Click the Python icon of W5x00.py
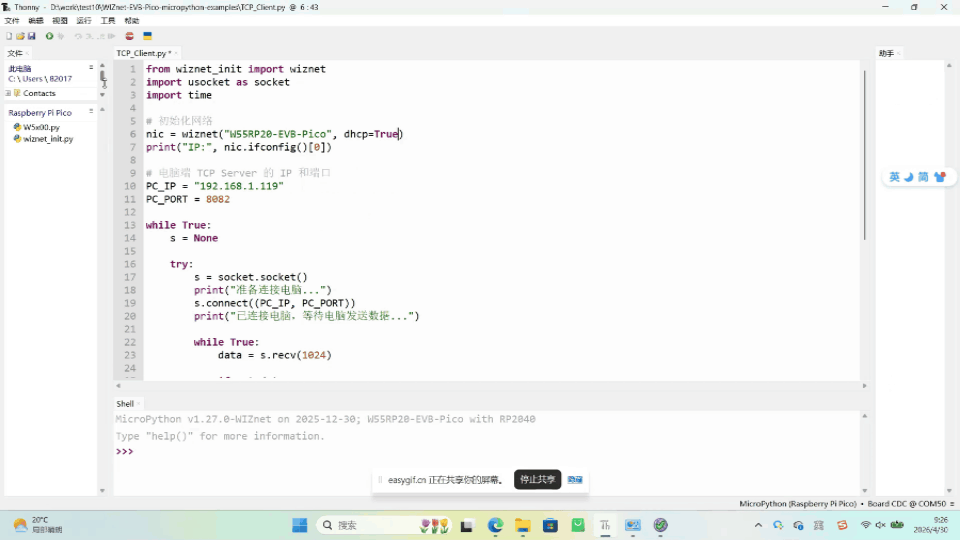The width and height of the screenshot is (960, 540). (x=17, y=127)
